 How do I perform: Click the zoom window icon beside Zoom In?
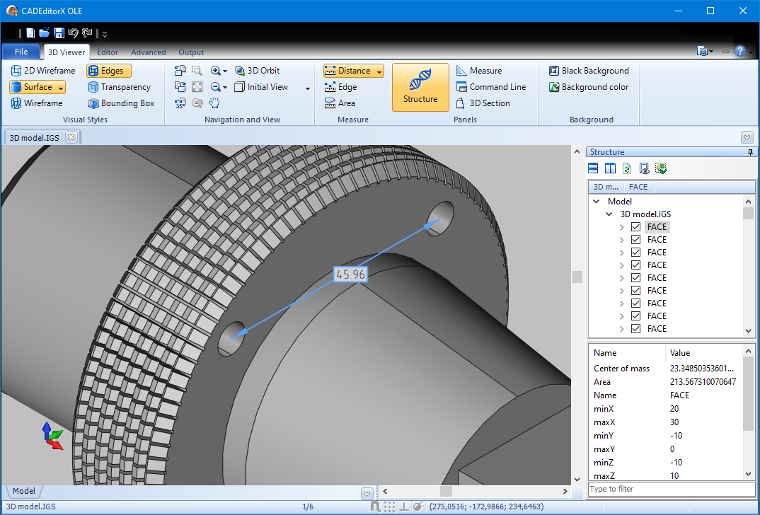pos(197,71)
